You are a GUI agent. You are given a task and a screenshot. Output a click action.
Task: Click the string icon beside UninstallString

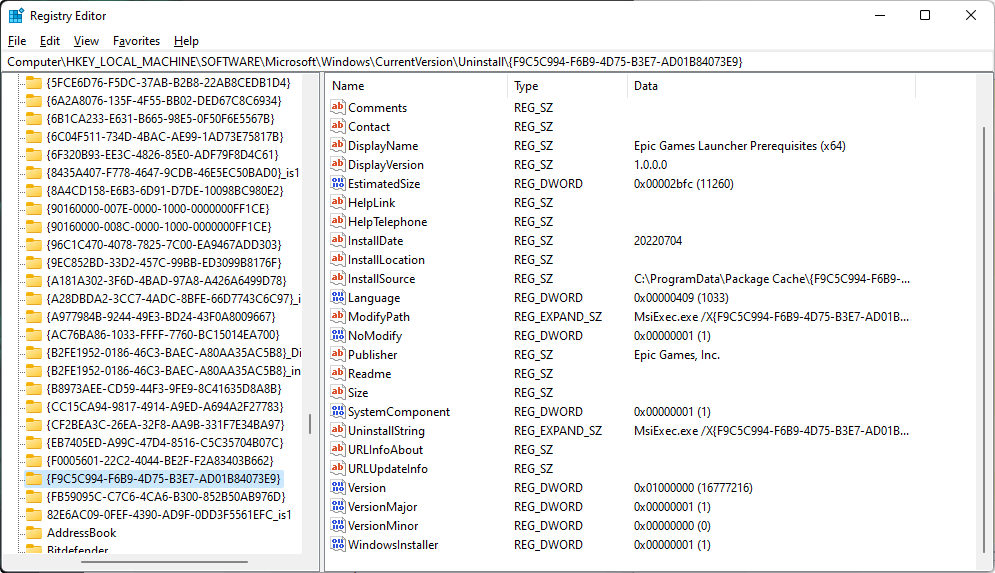(x=338, y=430)
